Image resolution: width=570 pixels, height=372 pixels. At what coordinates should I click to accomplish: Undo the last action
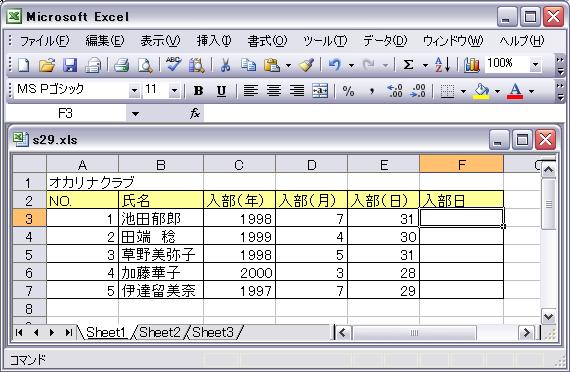(x=334, y=65)
